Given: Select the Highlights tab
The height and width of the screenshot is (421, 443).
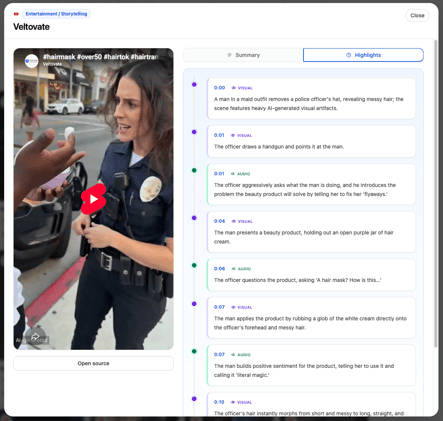Looking at the screenshot, I should 363,55.
